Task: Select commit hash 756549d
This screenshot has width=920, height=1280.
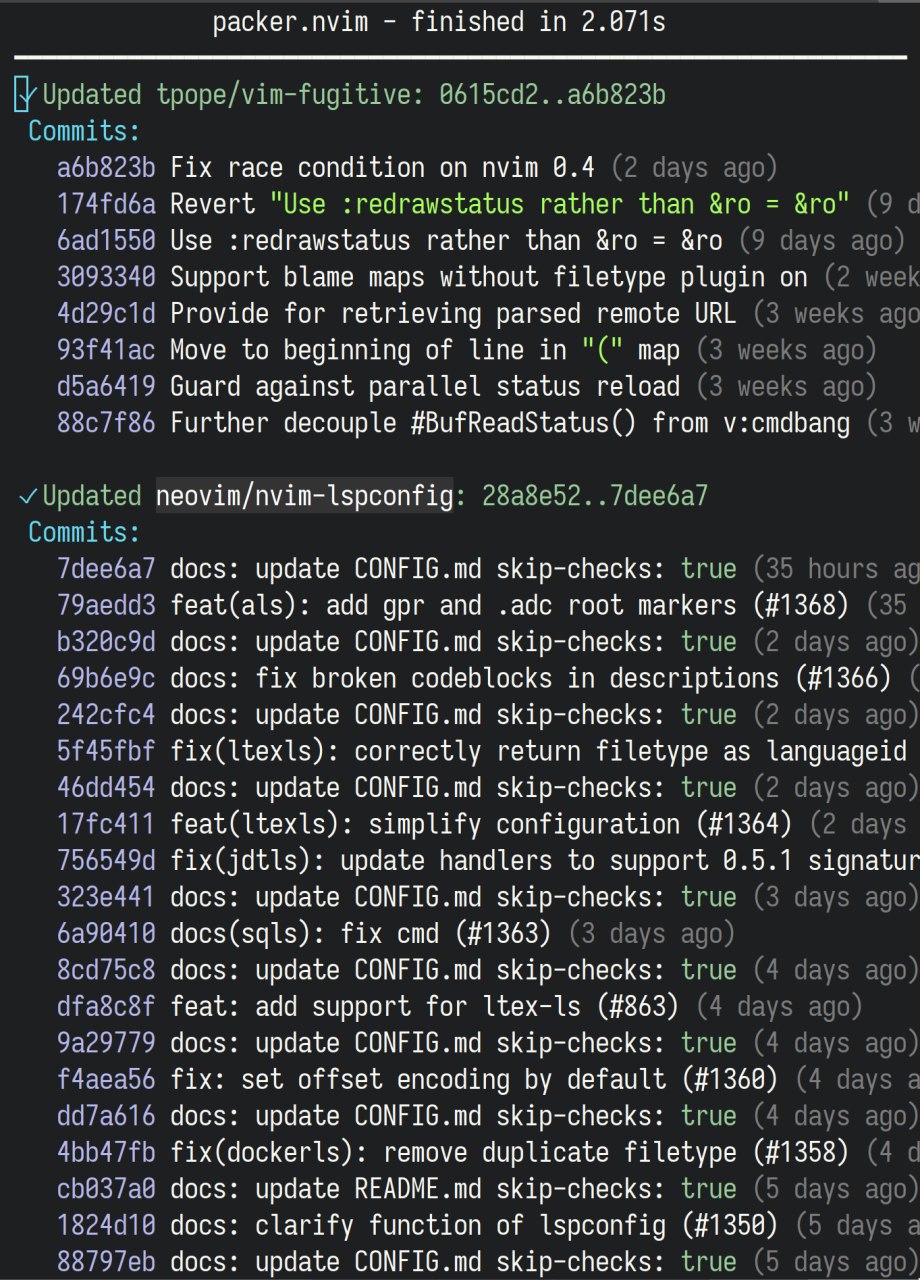Action: [106, 861]
